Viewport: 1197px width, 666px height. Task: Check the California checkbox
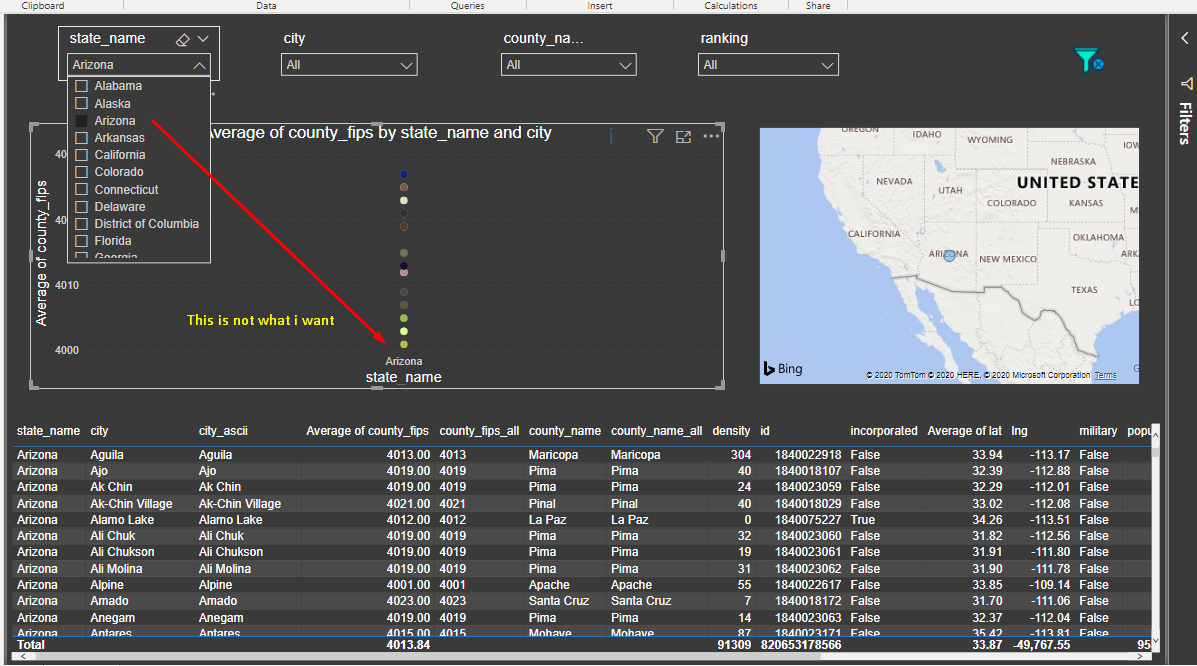pyautogui.click(x=82, y=155)
